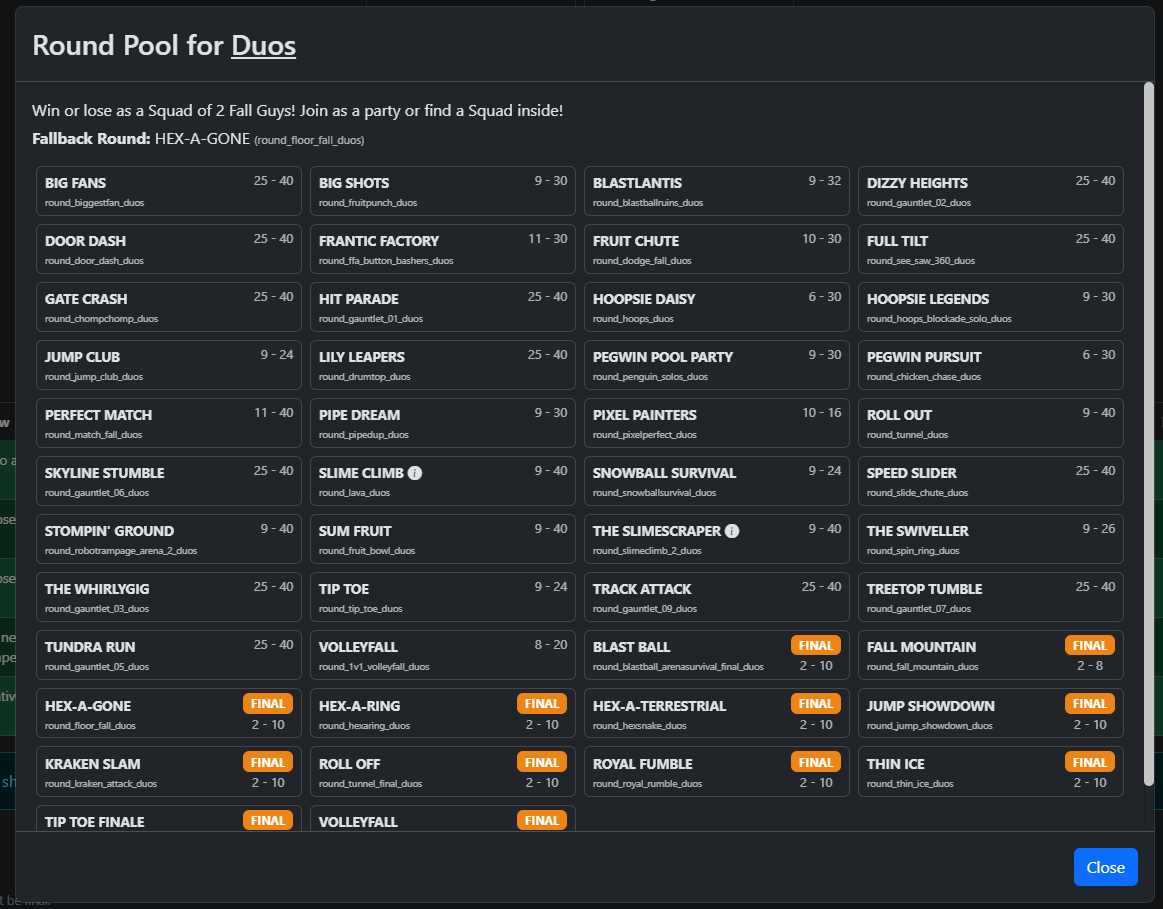Screen dimensions: 1163x909
Task: Click the info icon next to THE SLIMESCRAPER
Action: coord(732,531)
